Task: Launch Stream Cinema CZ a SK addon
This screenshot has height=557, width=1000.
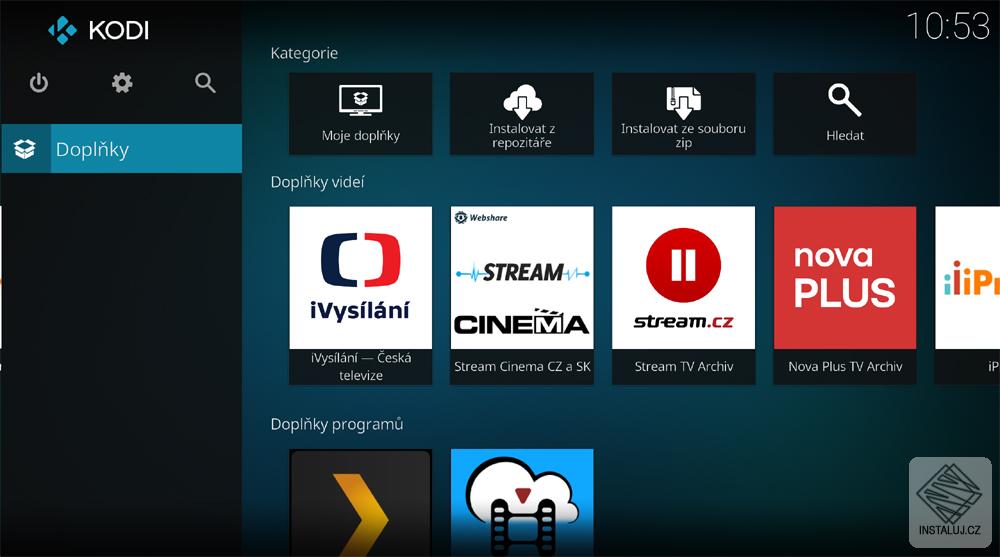Action: point(522,295)
